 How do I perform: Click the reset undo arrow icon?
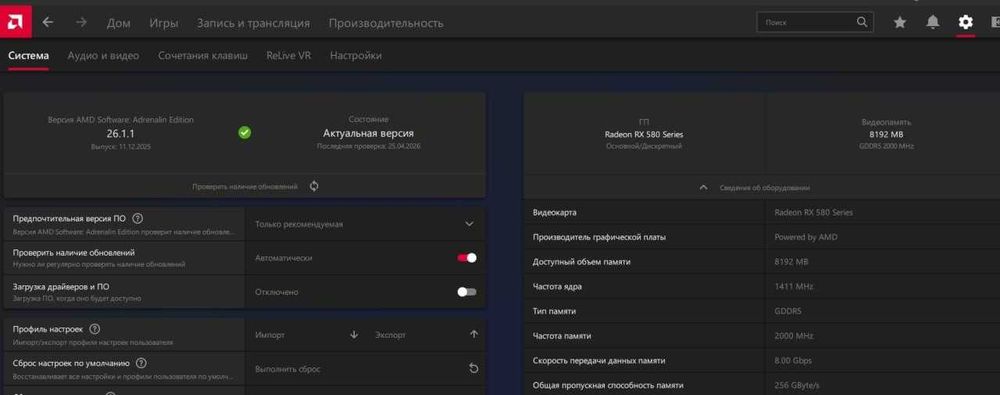[x=473, y=368]
